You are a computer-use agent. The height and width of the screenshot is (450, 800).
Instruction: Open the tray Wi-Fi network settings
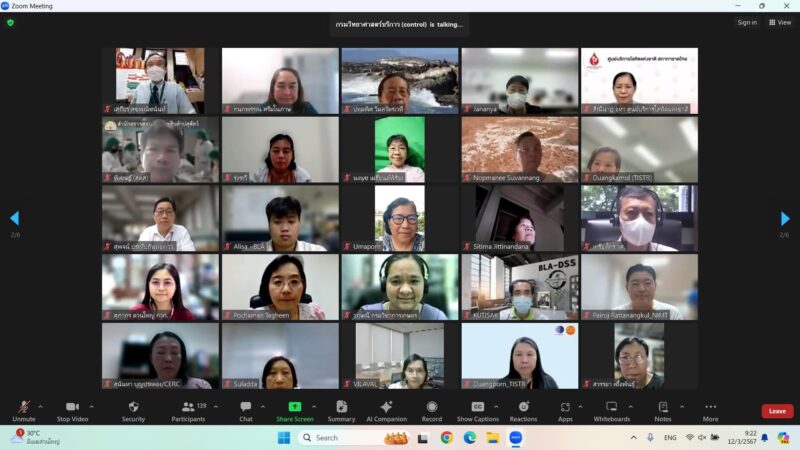click(x=690, y=438)
